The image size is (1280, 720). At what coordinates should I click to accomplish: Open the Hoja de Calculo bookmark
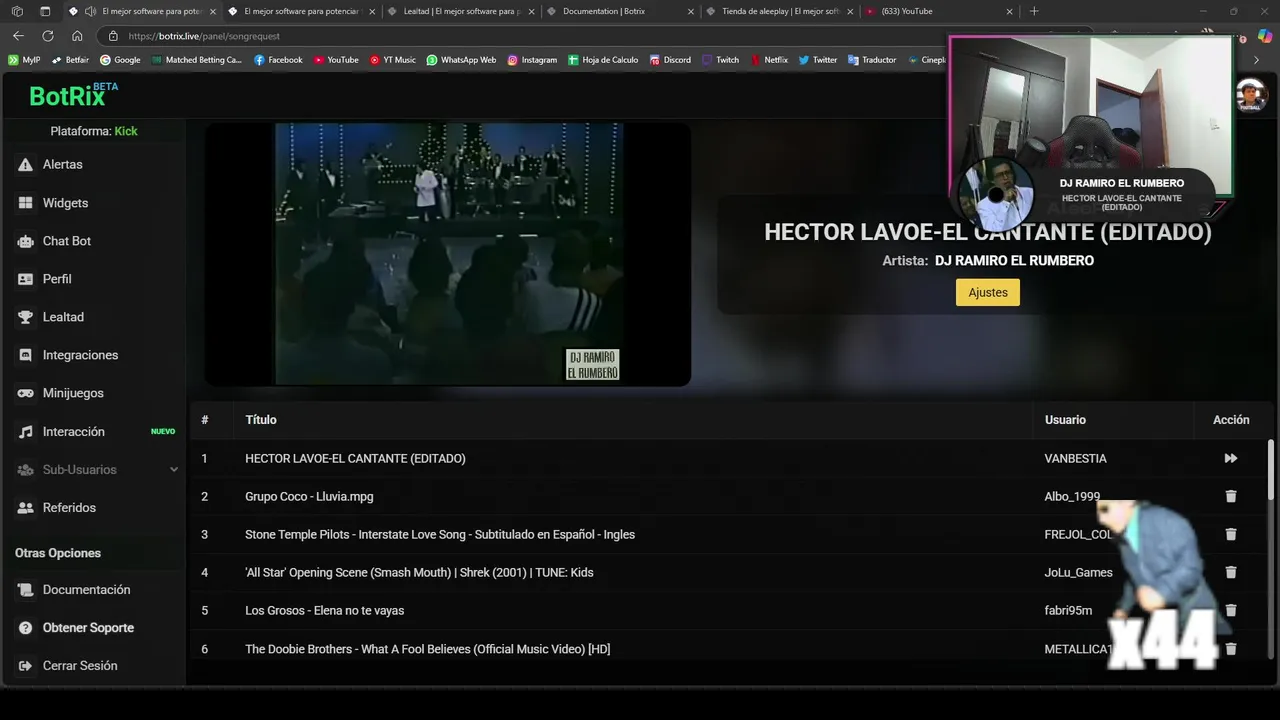tap(603, 60)
